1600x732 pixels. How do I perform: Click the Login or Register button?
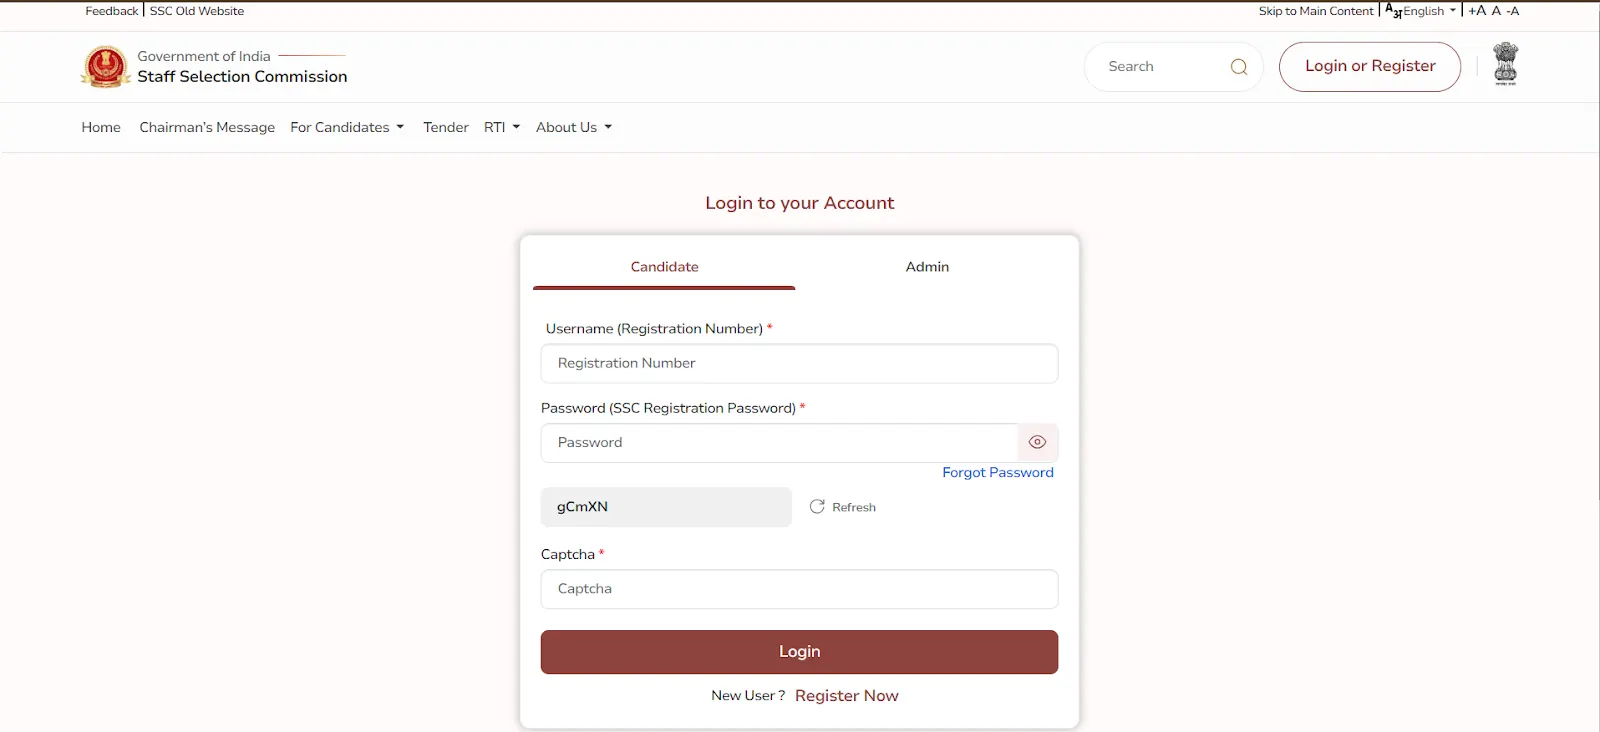pyautogui.click(x=1370, y=66)
